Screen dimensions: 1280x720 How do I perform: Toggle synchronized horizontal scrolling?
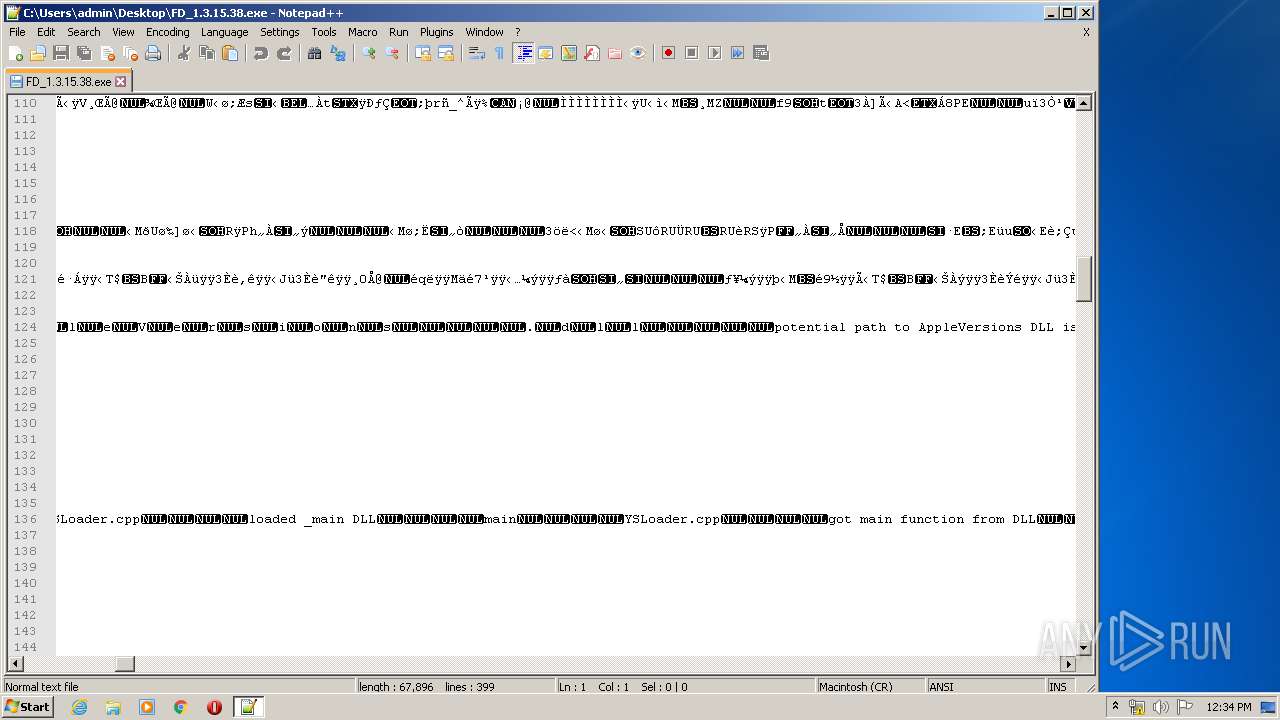pos(446,53)
